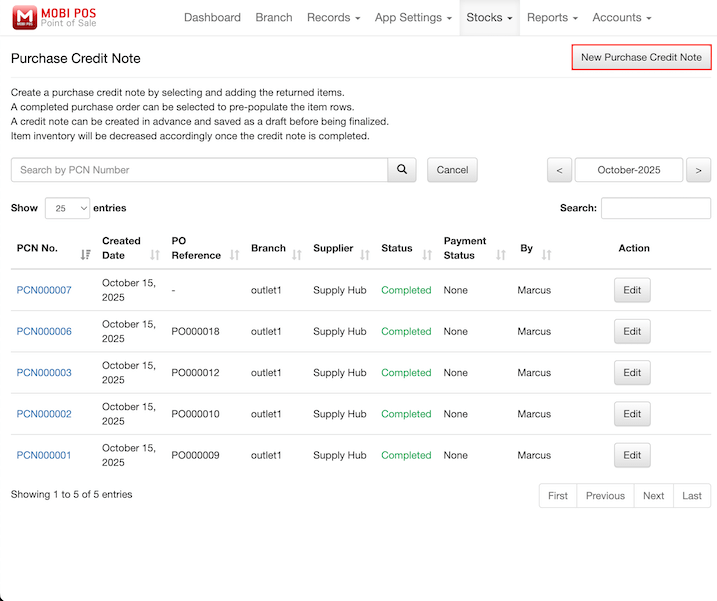Expand the Stocks menu

pos(489,17)
